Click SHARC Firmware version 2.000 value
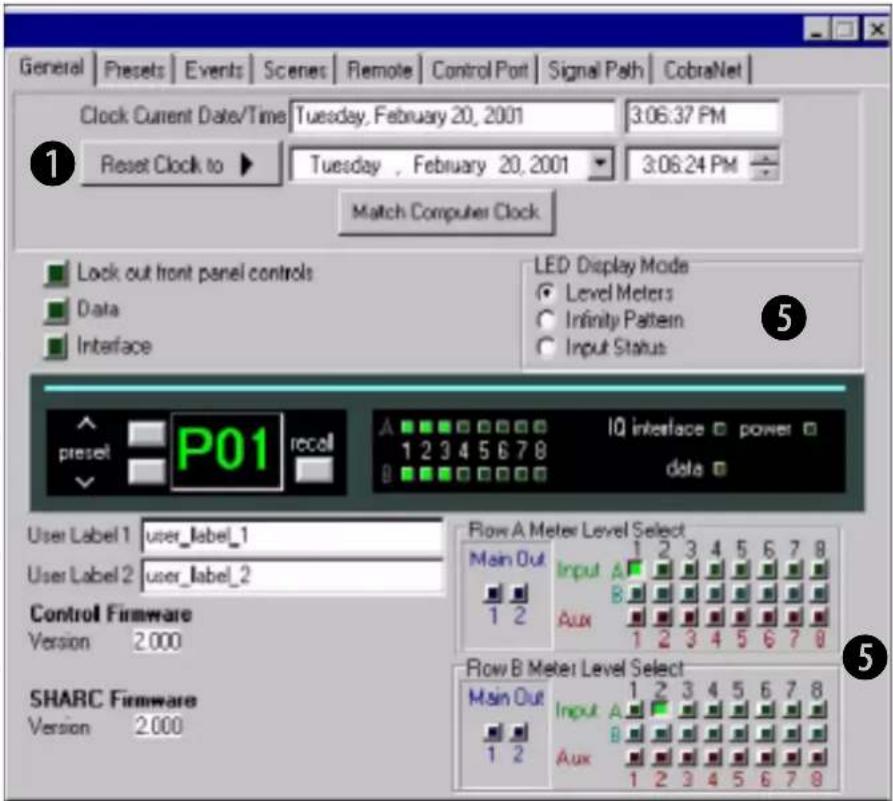The image size is (893, 801). 158,726
